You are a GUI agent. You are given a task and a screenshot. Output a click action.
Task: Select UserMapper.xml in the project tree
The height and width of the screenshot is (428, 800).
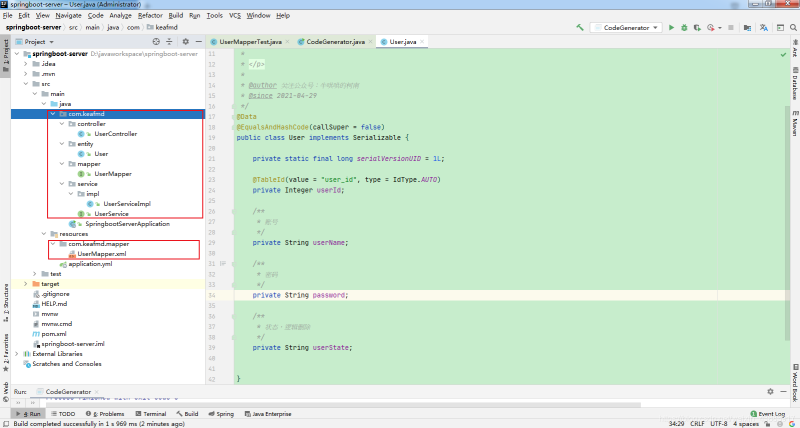tap(102, 253)
